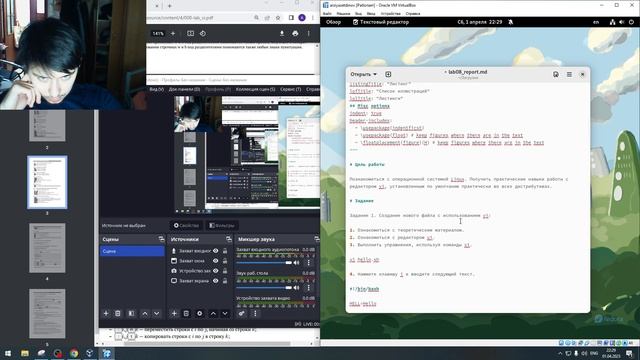
Task: Move the scene up in the Scenes panel
Action: pyautogui.click(x=145, y=313)
